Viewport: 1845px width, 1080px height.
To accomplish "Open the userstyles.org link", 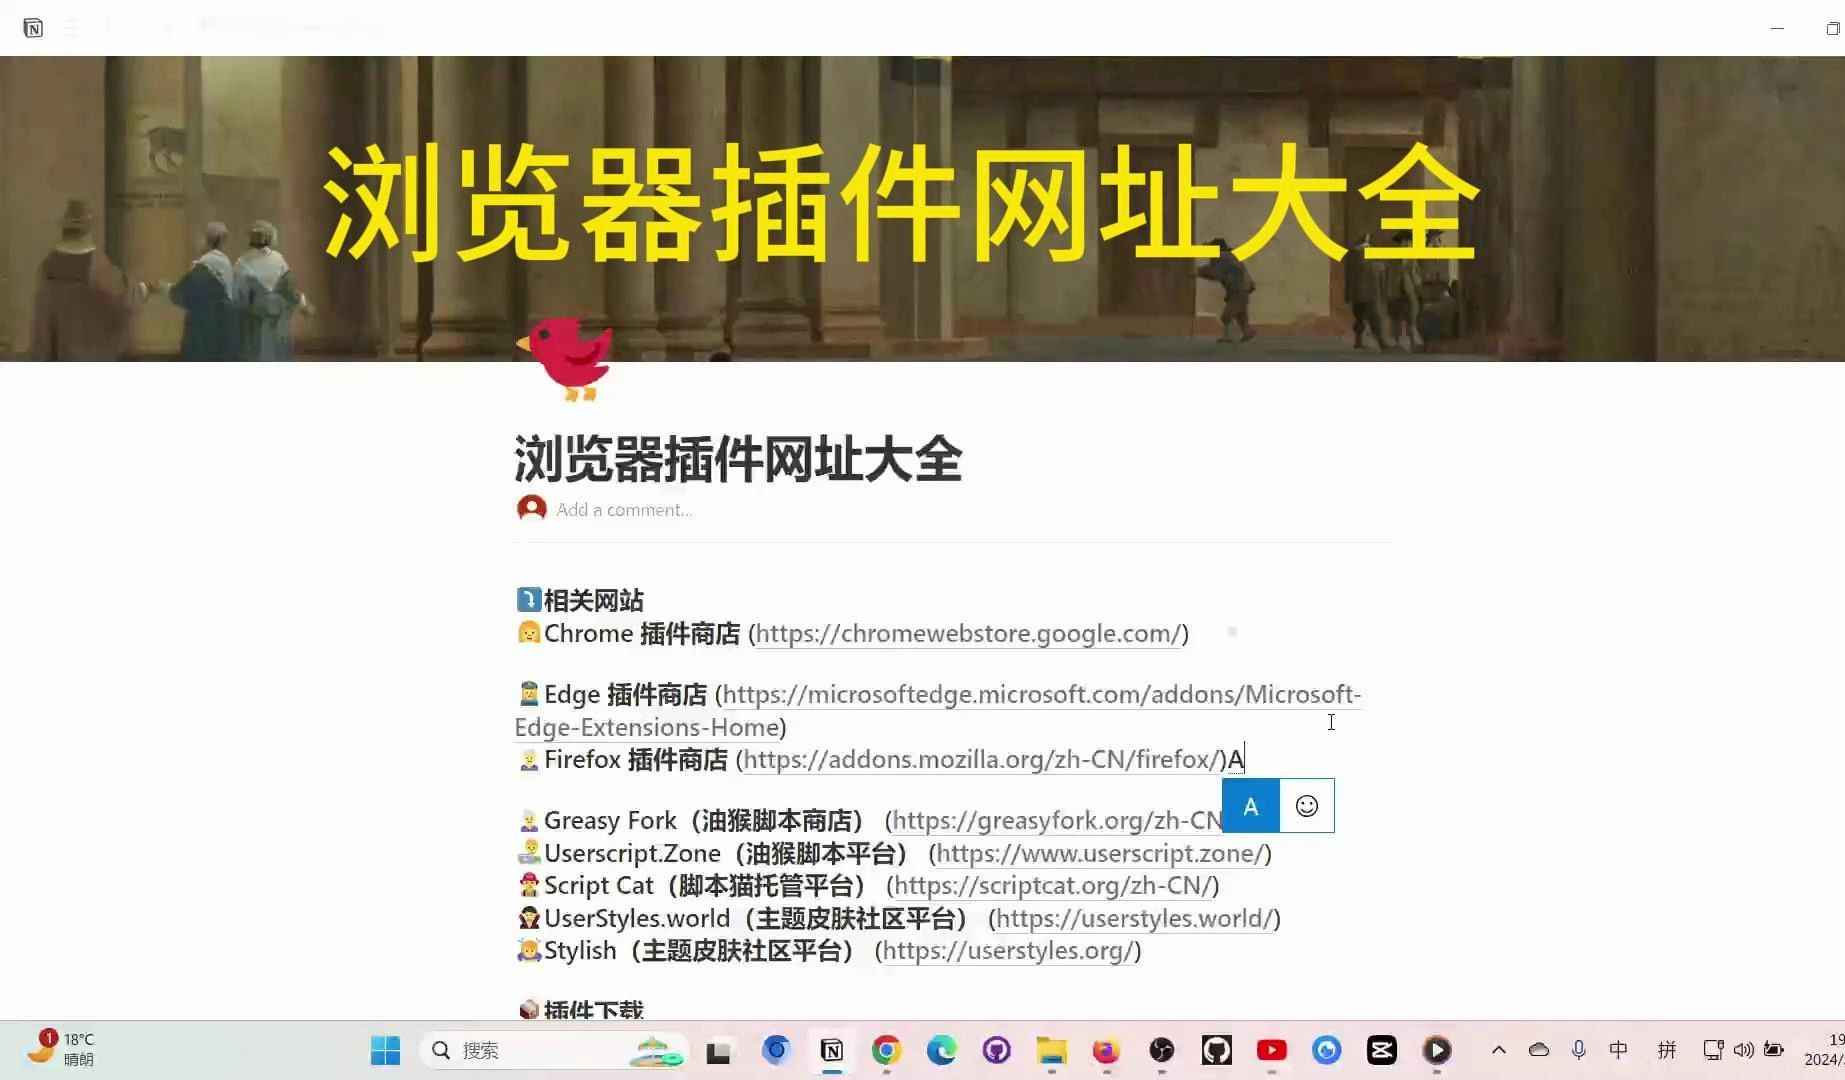I will click(1008, 950).
